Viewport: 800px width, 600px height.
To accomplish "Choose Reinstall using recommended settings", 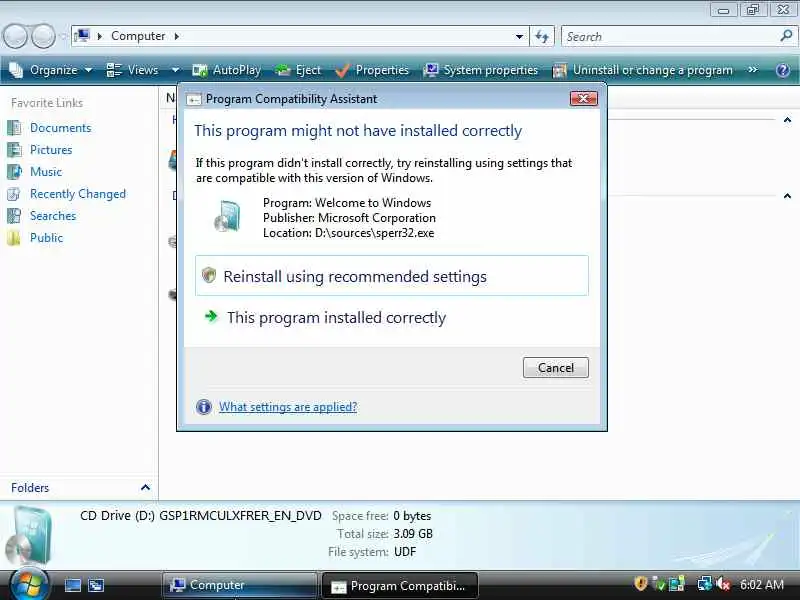I will point(391,276).
